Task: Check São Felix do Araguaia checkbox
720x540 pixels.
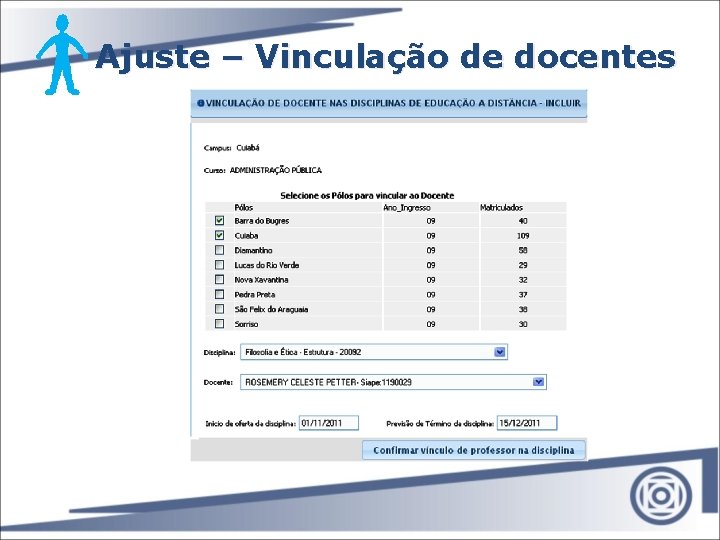Action: point(219,309)
